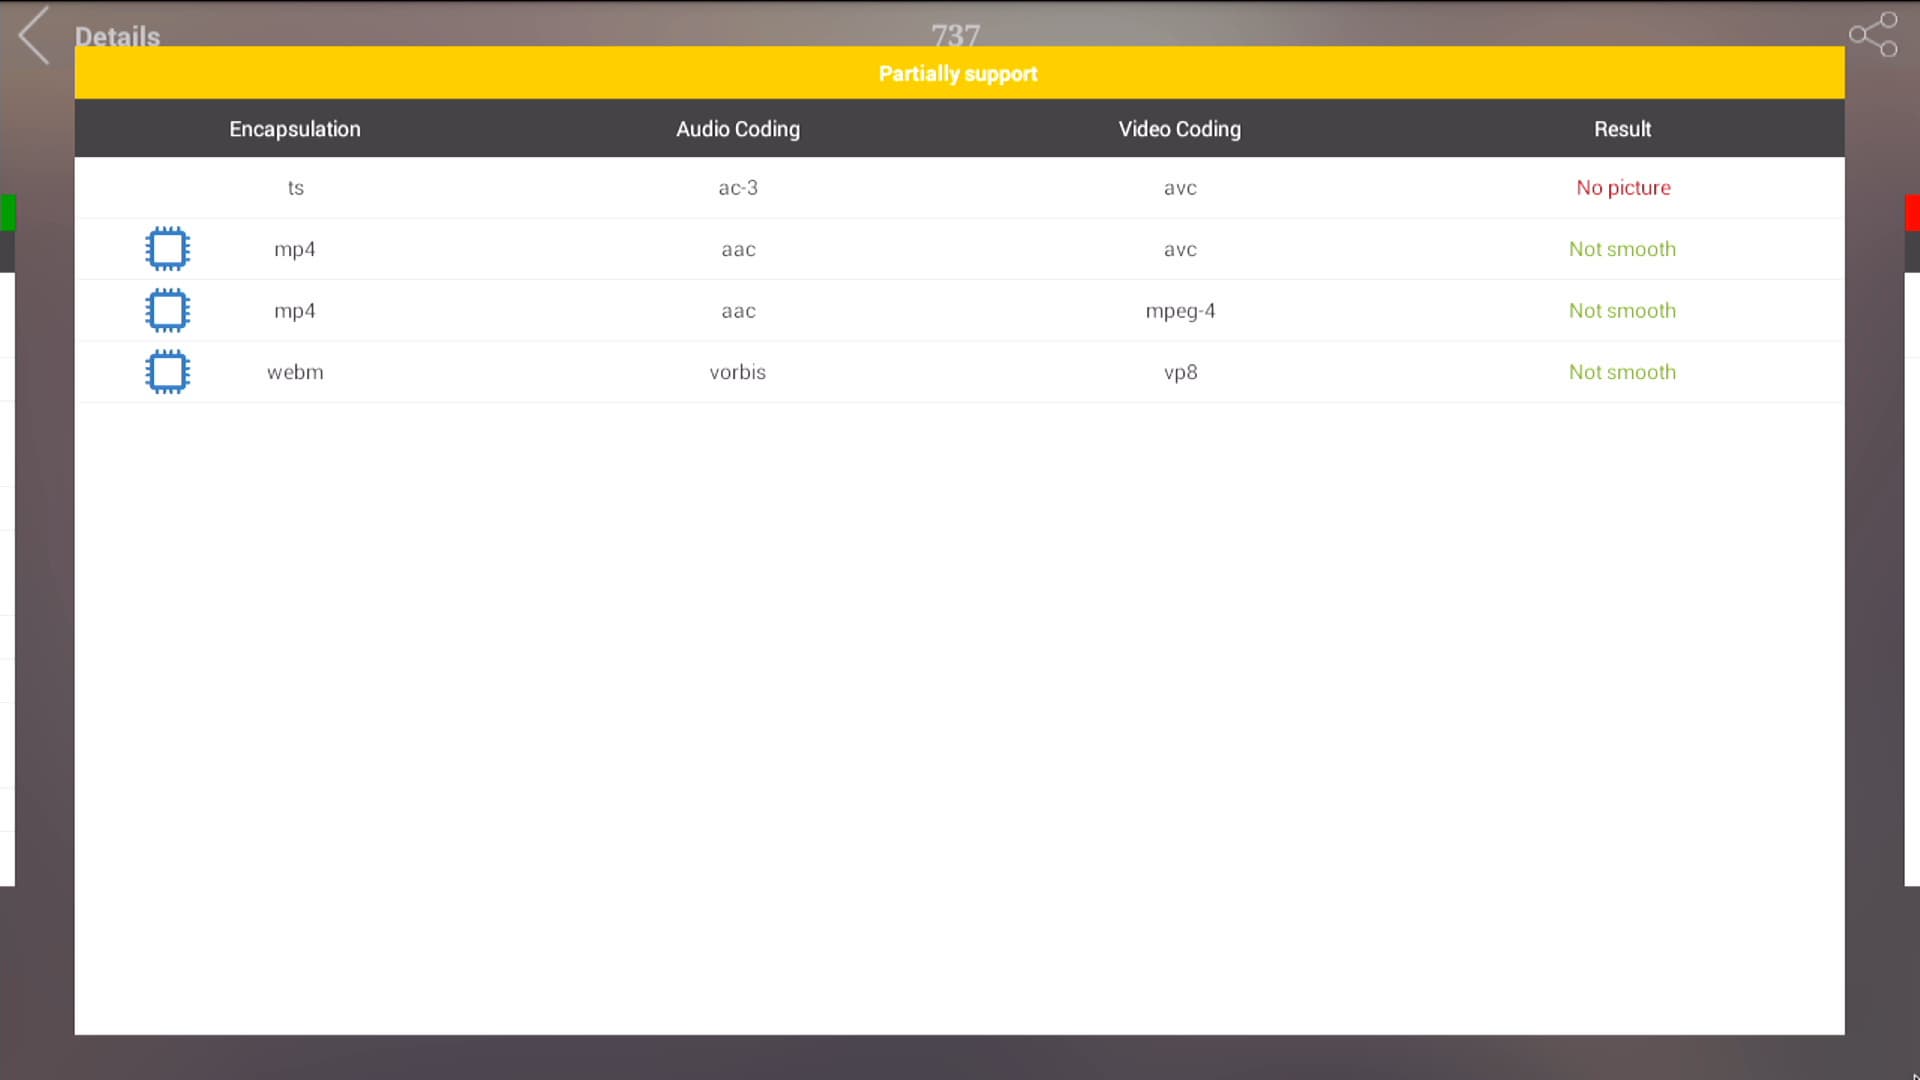
Task: Select the Audio Coding column header
Action: tap(737, 129)
